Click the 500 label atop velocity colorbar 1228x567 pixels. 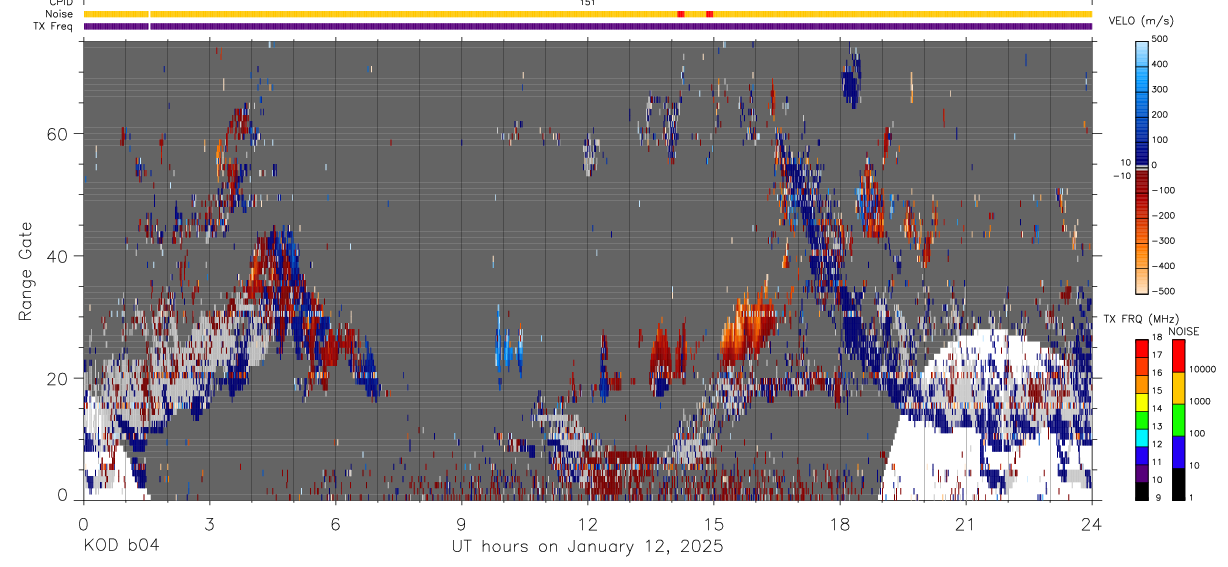1160,39
